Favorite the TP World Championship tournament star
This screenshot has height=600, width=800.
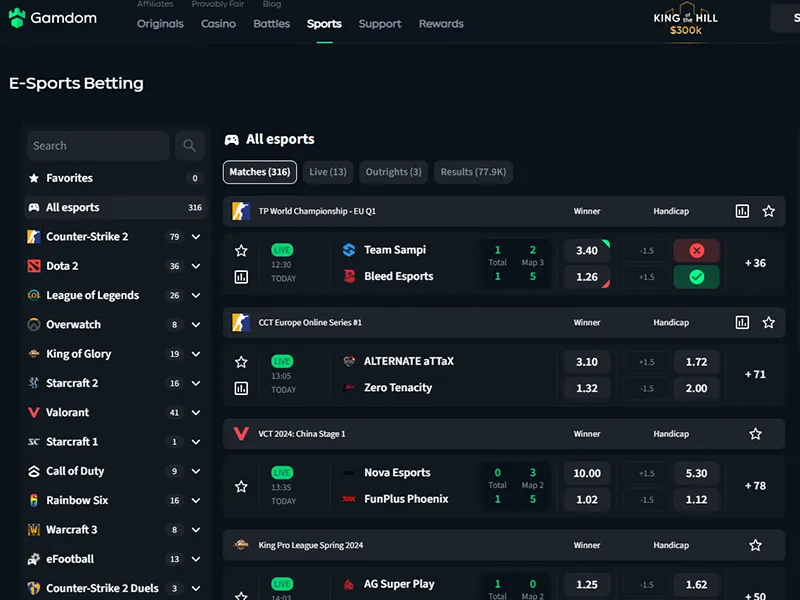(769, 211)
